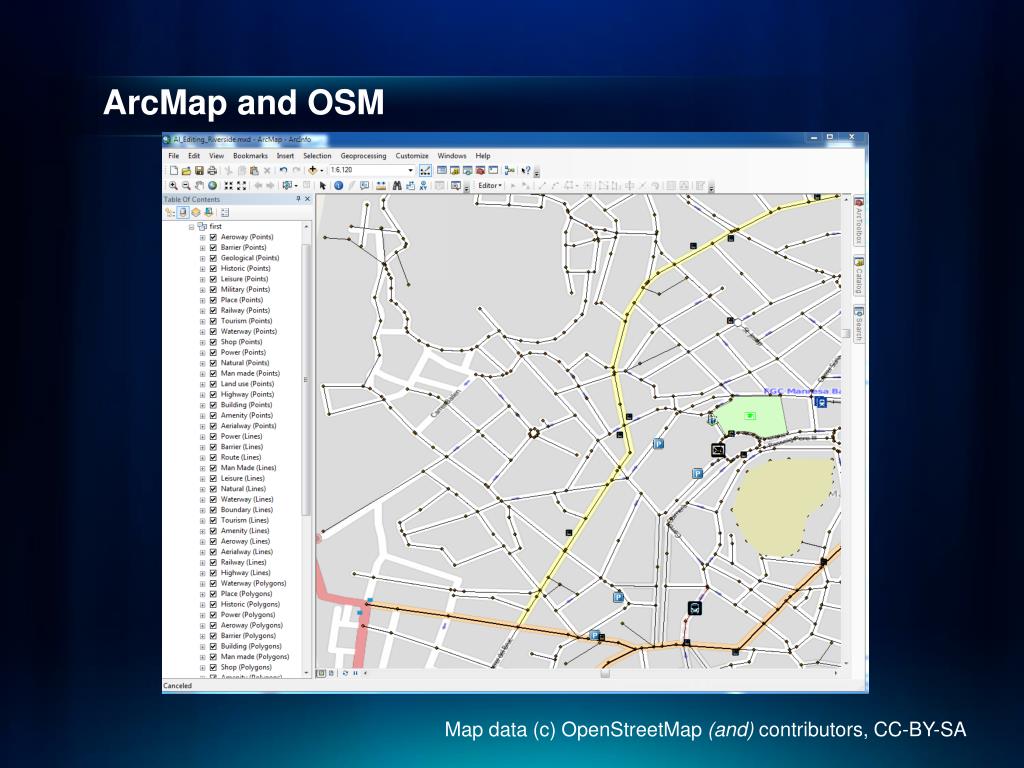This screenshot has width=1024, height=768.
Task: Click the map's horizontal scrollbar thumb
Action: (x=605, y=673)
